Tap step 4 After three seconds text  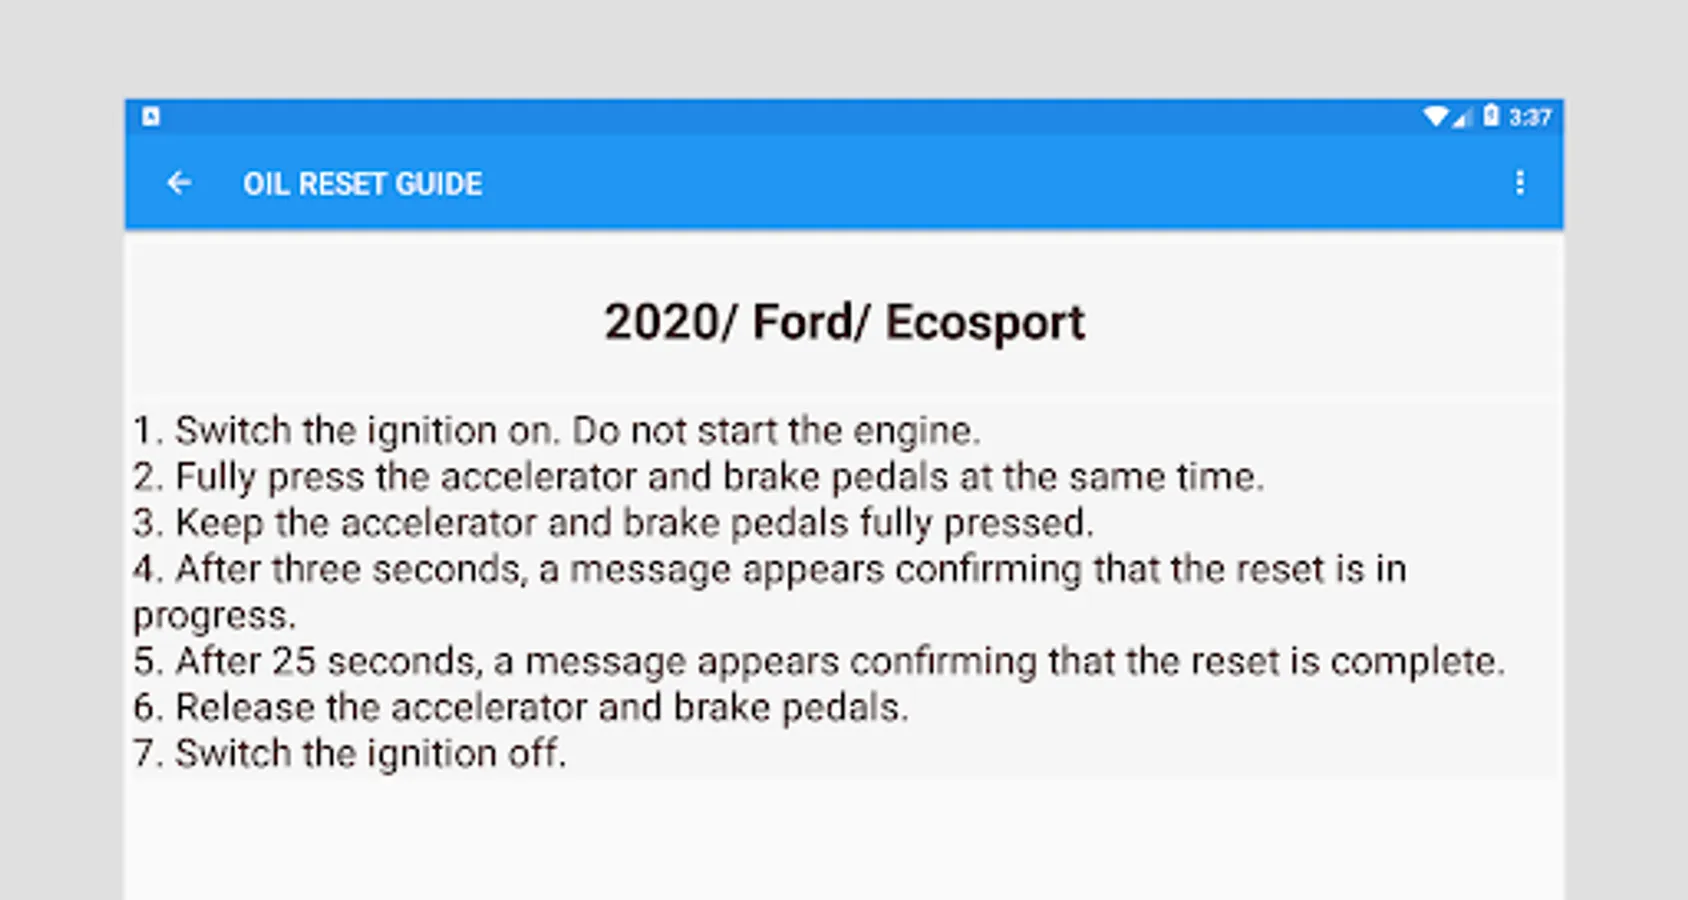768,569
